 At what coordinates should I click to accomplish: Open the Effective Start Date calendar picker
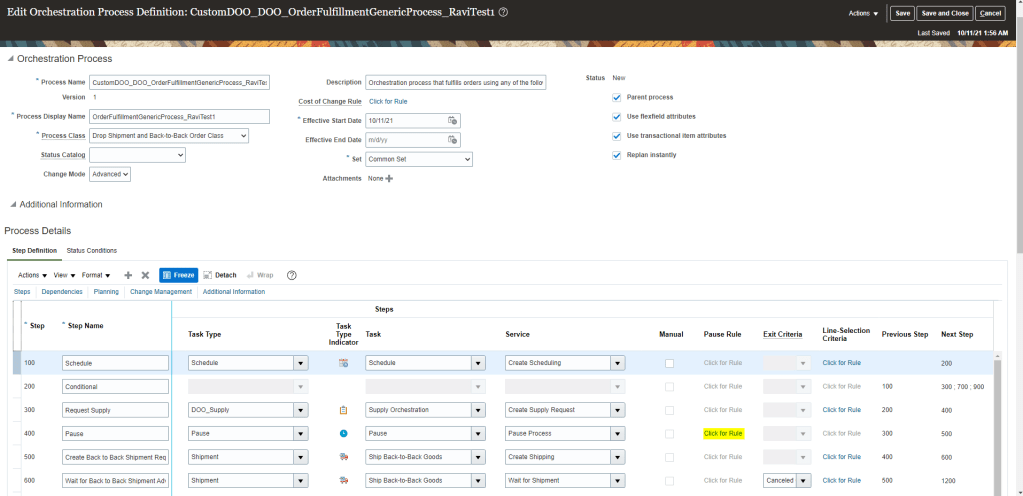(452, 120)
